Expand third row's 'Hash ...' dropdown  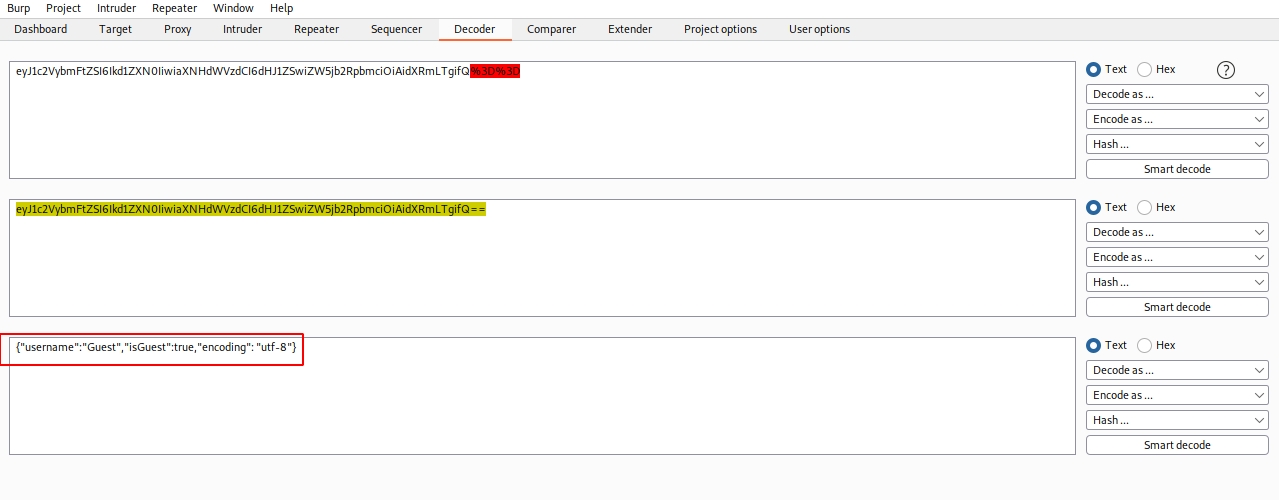point(1177,421)
